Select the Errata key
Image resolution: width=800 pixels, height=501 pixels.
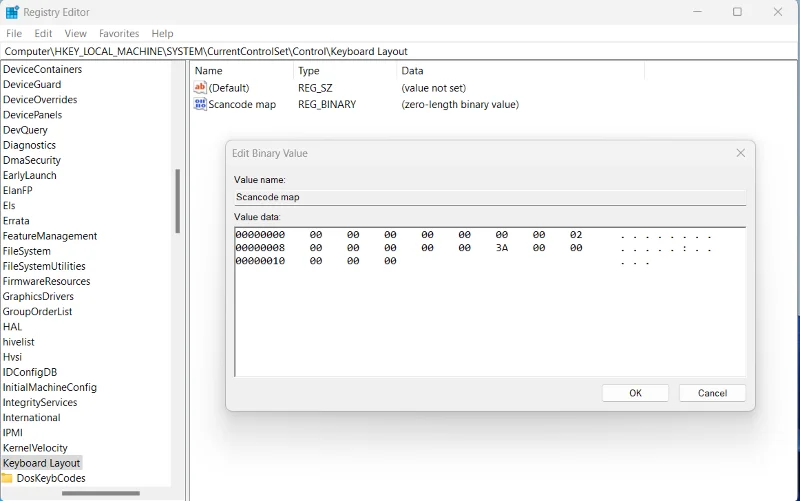[x=16, y=221]
